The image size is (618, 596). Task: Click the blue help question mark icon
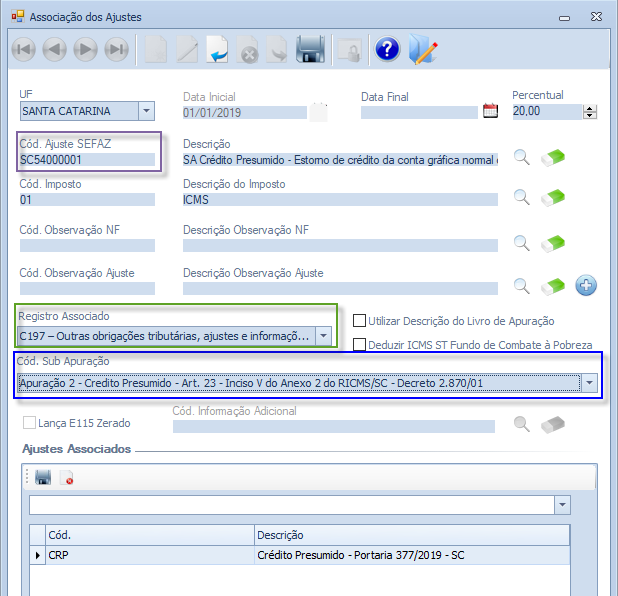[x=387, y=49]
